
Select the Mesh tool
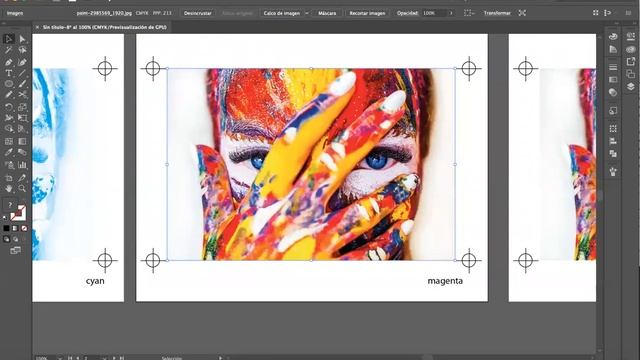click(x=9, y=141)
